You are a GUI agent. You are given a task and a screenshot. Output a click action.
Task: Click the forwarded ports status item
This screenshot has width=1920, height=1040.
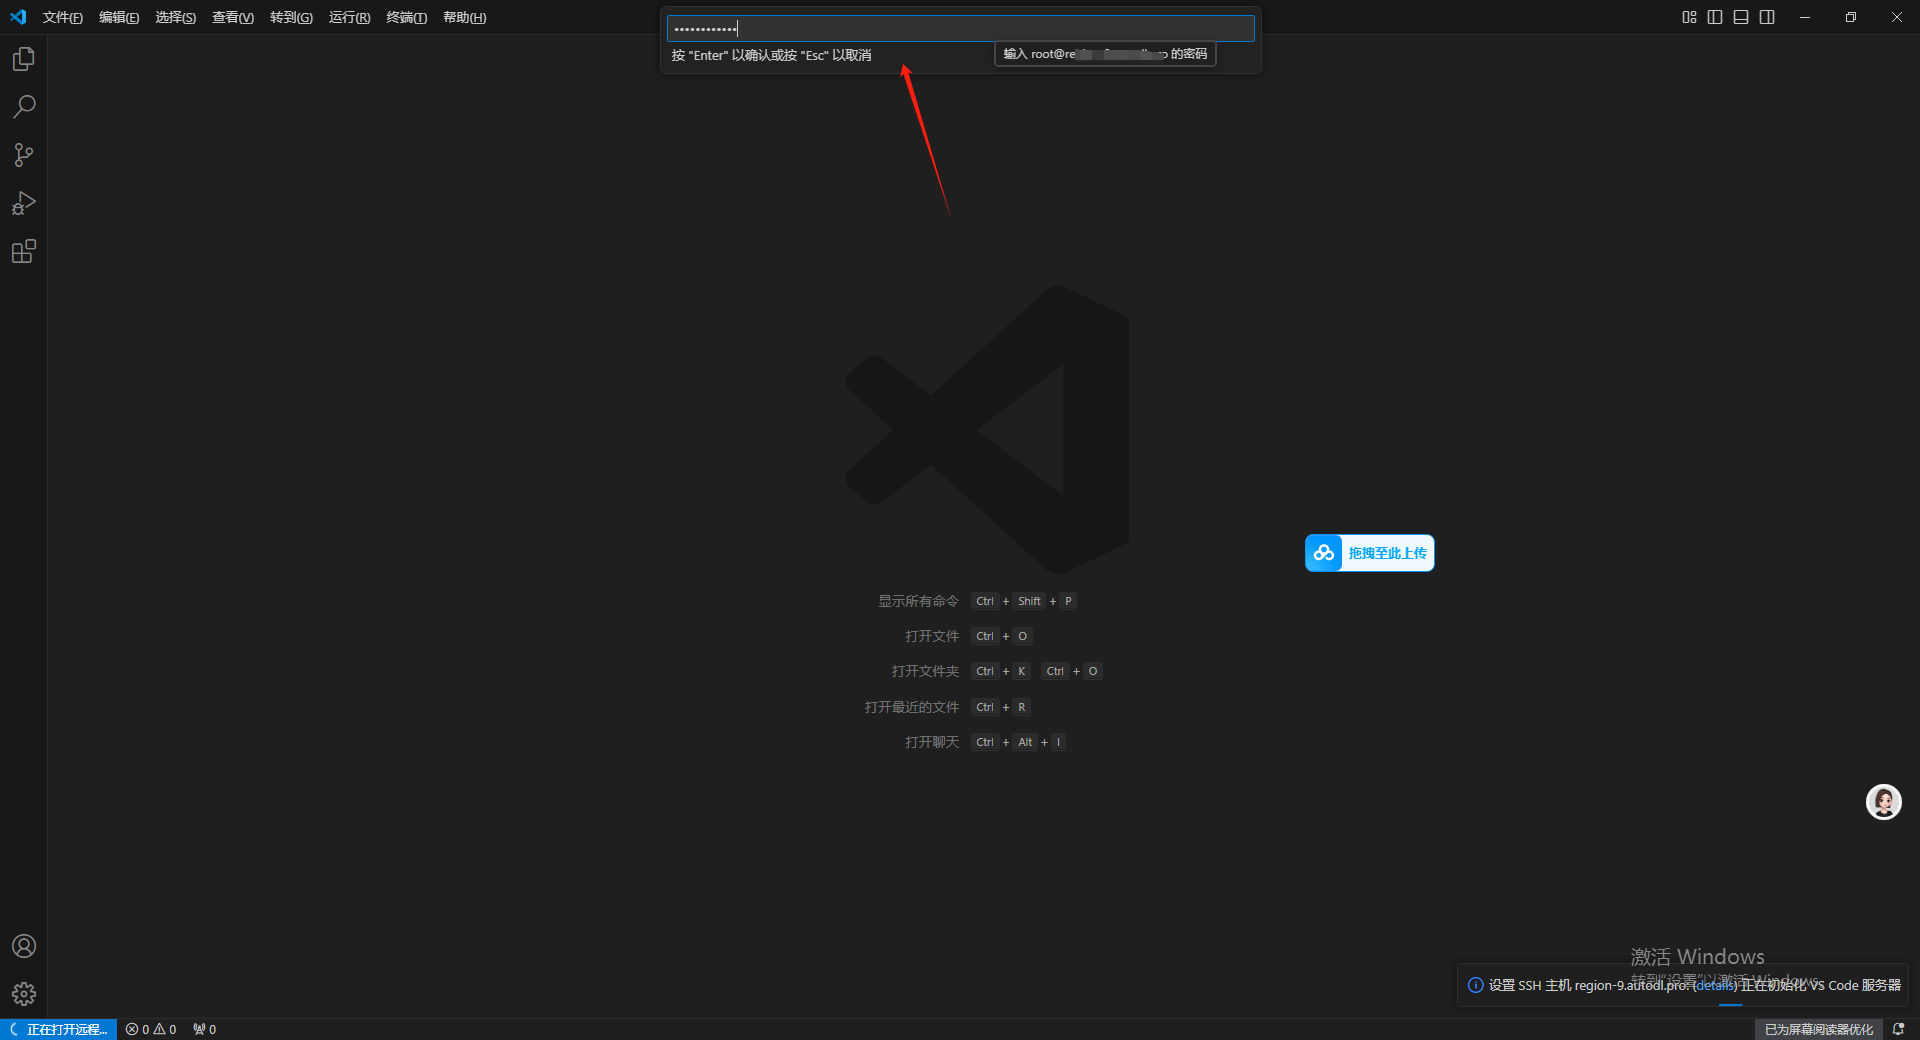point(205,1029)
